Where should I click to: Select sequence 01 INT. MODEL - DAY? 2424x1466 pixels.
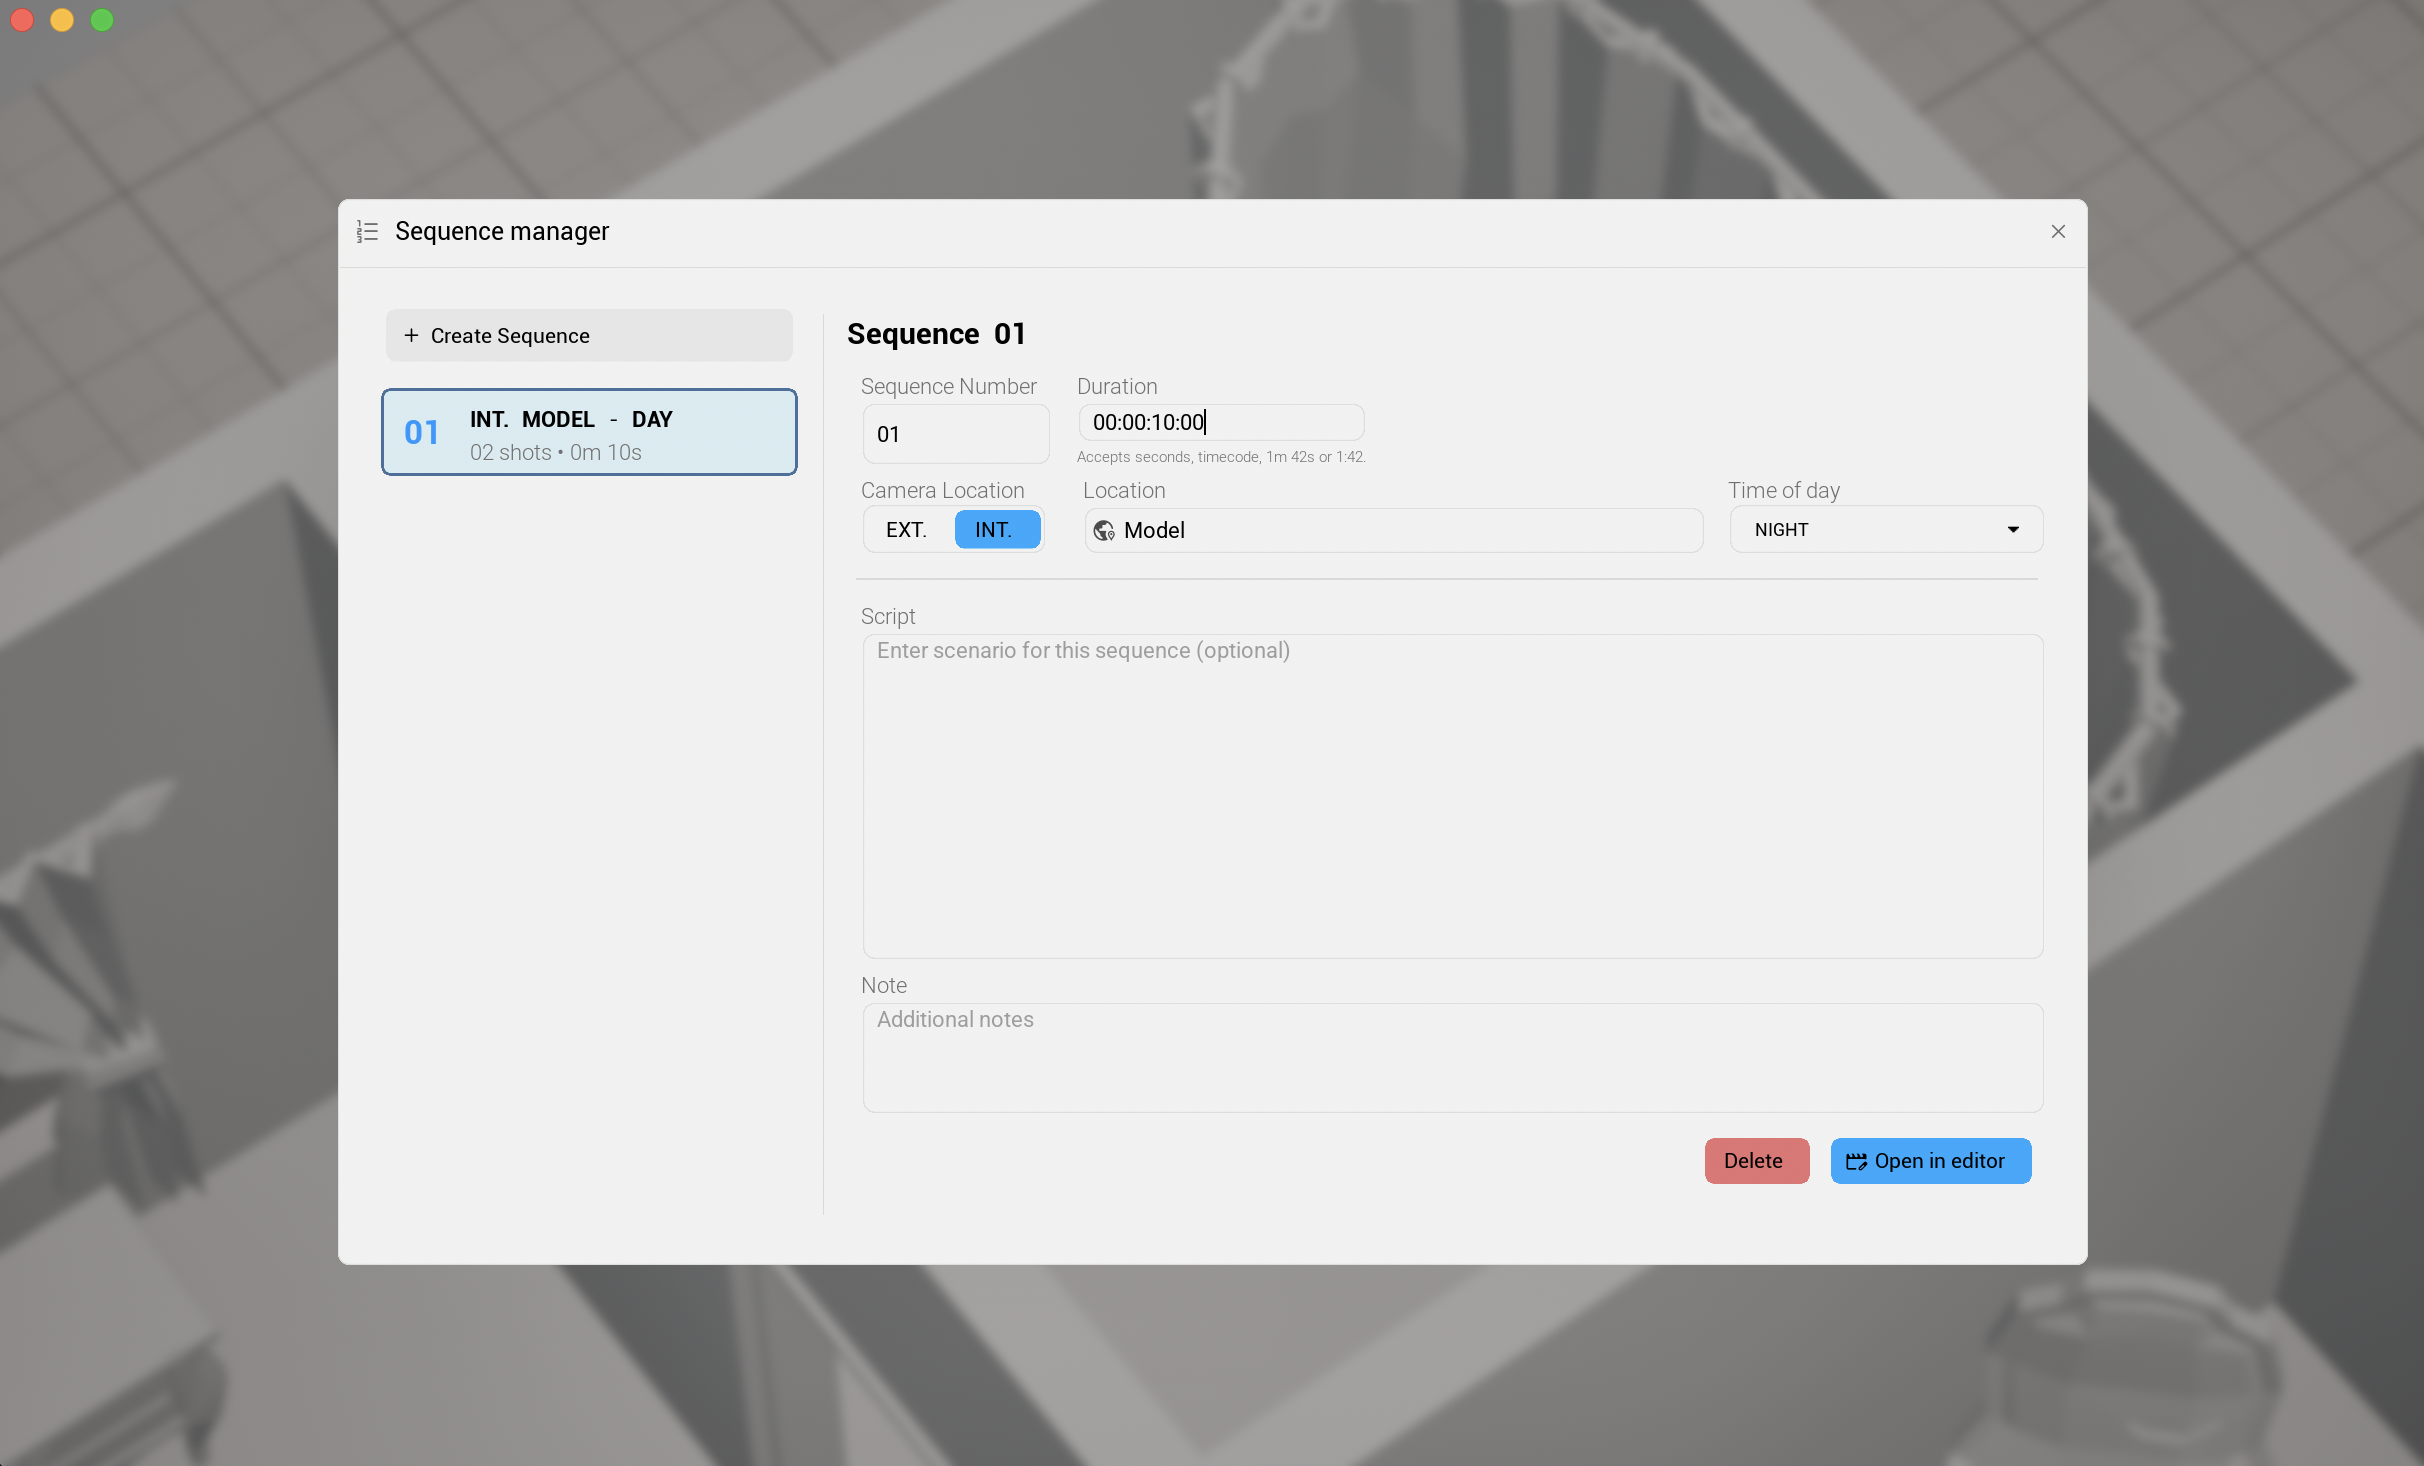pos(589,432)
